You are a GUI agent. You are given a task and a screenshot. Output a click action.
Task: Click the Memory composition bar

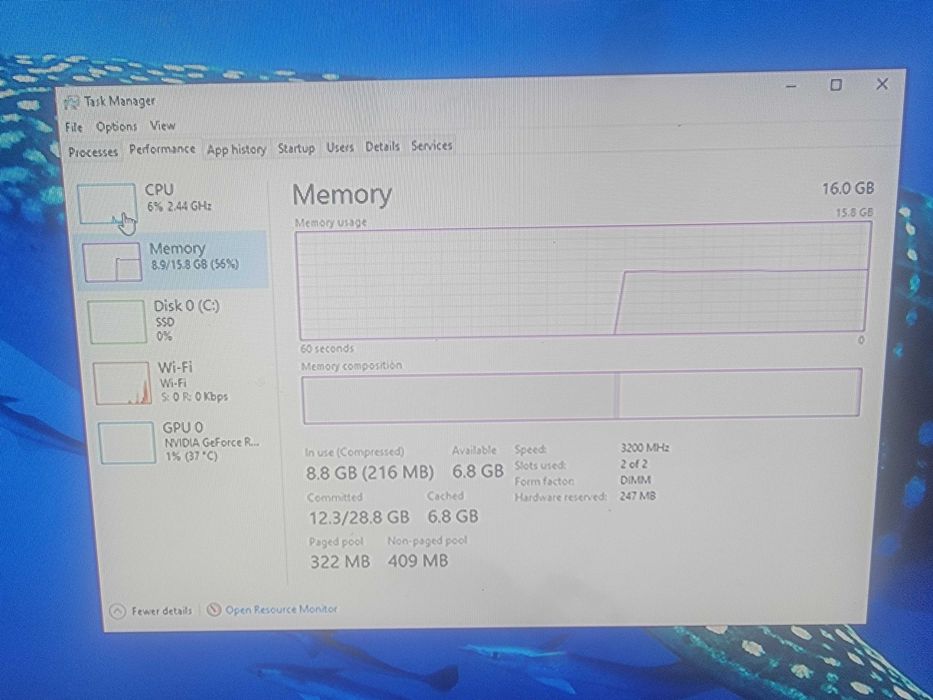581,395
